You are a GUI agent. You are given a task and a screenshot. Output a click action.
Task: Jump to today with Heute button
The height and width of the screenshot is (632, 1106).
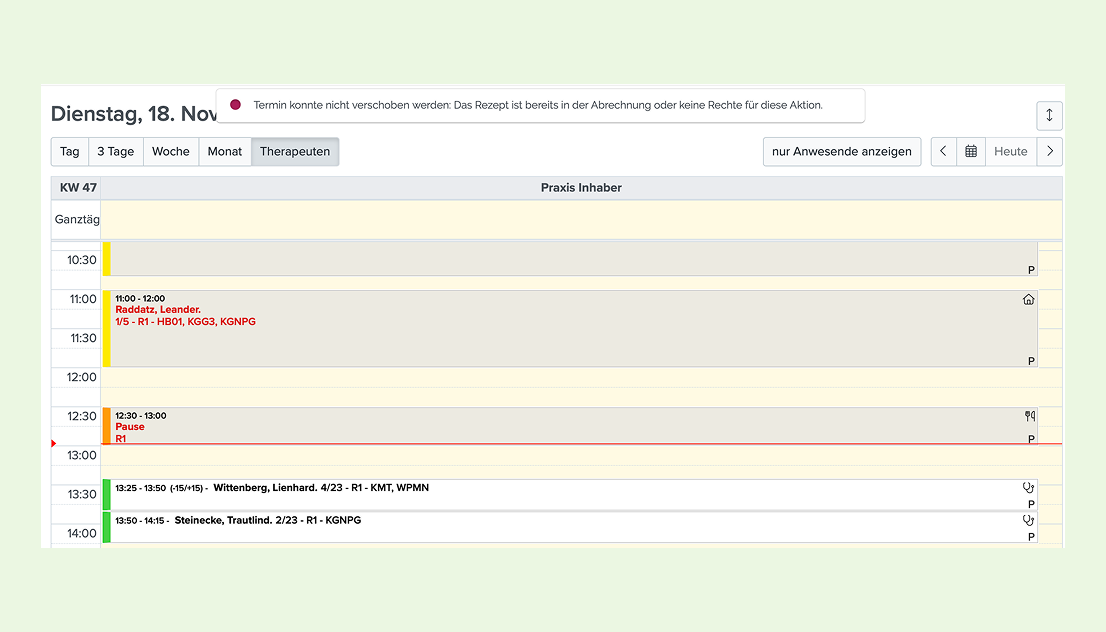[1011, 152]
